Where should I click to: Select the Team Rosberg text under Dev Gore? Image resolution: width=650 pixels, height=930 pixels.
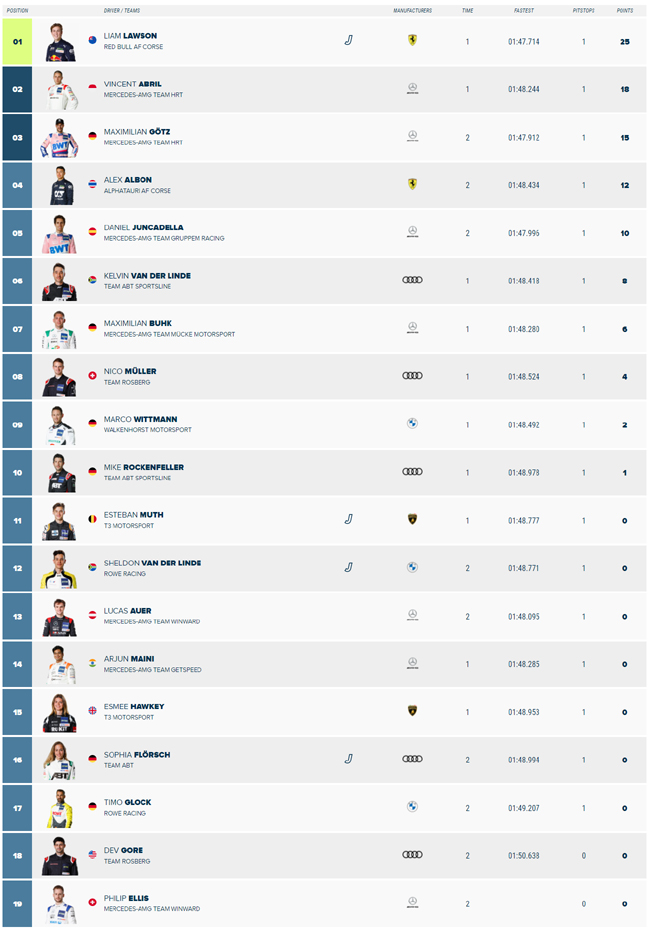pos(127,861)
